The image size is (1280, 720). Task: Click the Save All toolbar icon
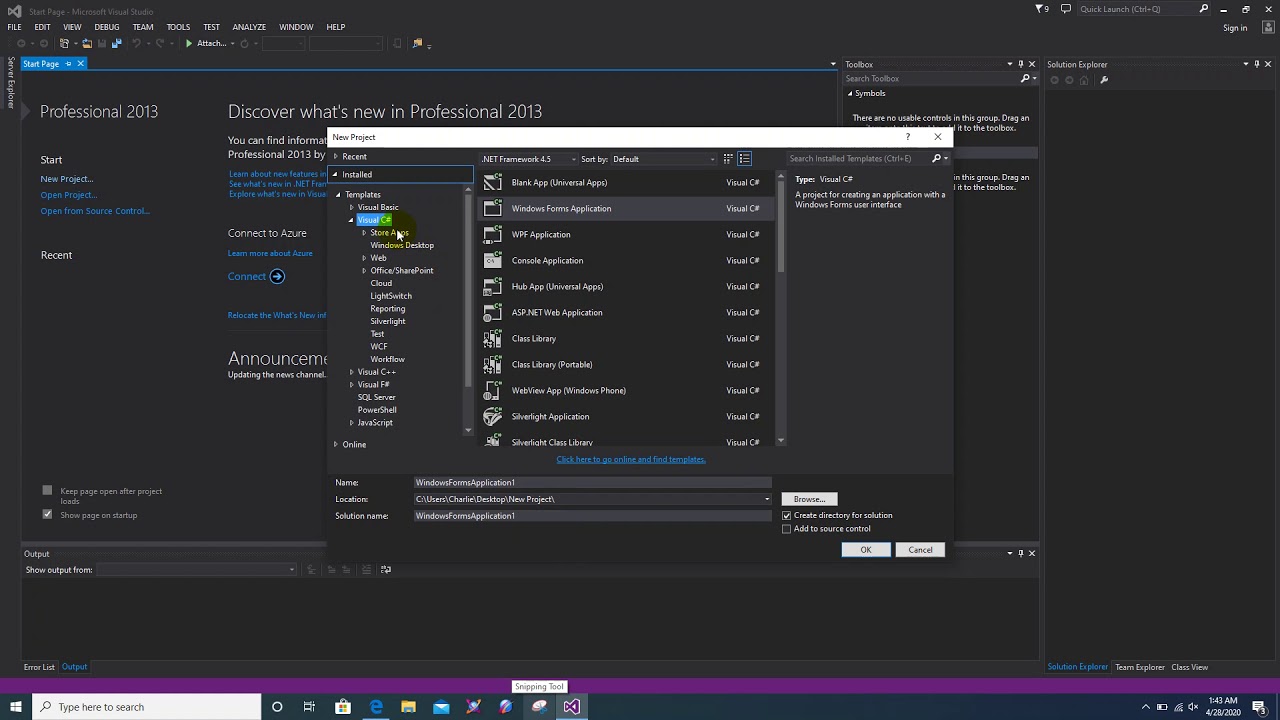(116, 44)
